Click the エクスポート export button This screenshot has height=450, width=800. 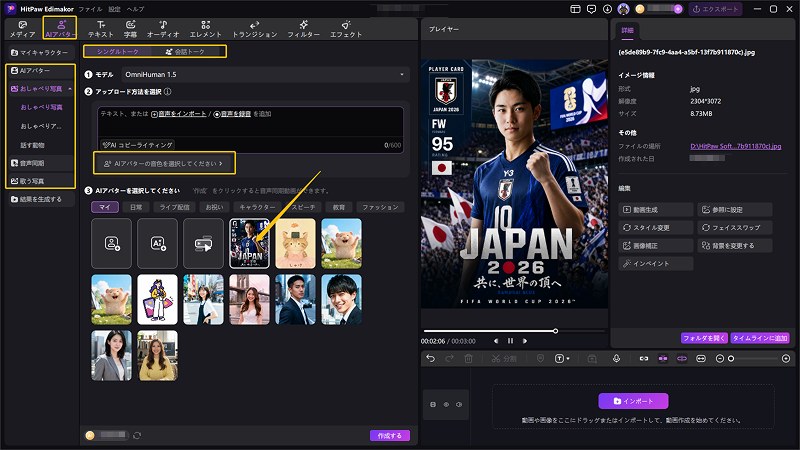tap(715, 9)
